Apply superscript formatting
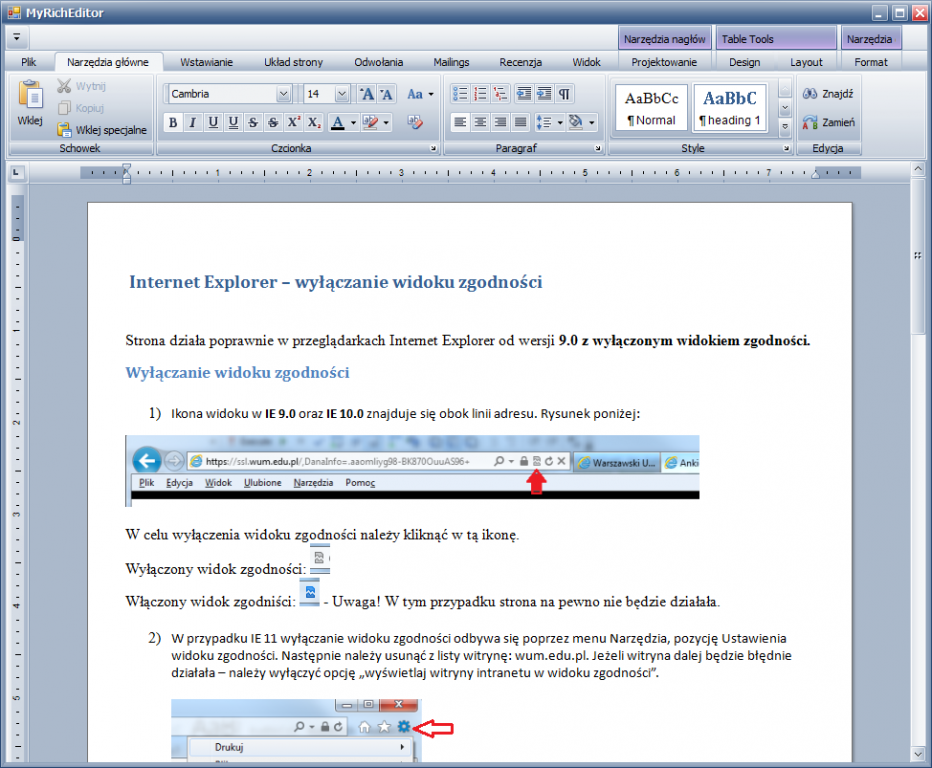Image resolution: width=932 pixels, height=768 pixels. (294, 122)
